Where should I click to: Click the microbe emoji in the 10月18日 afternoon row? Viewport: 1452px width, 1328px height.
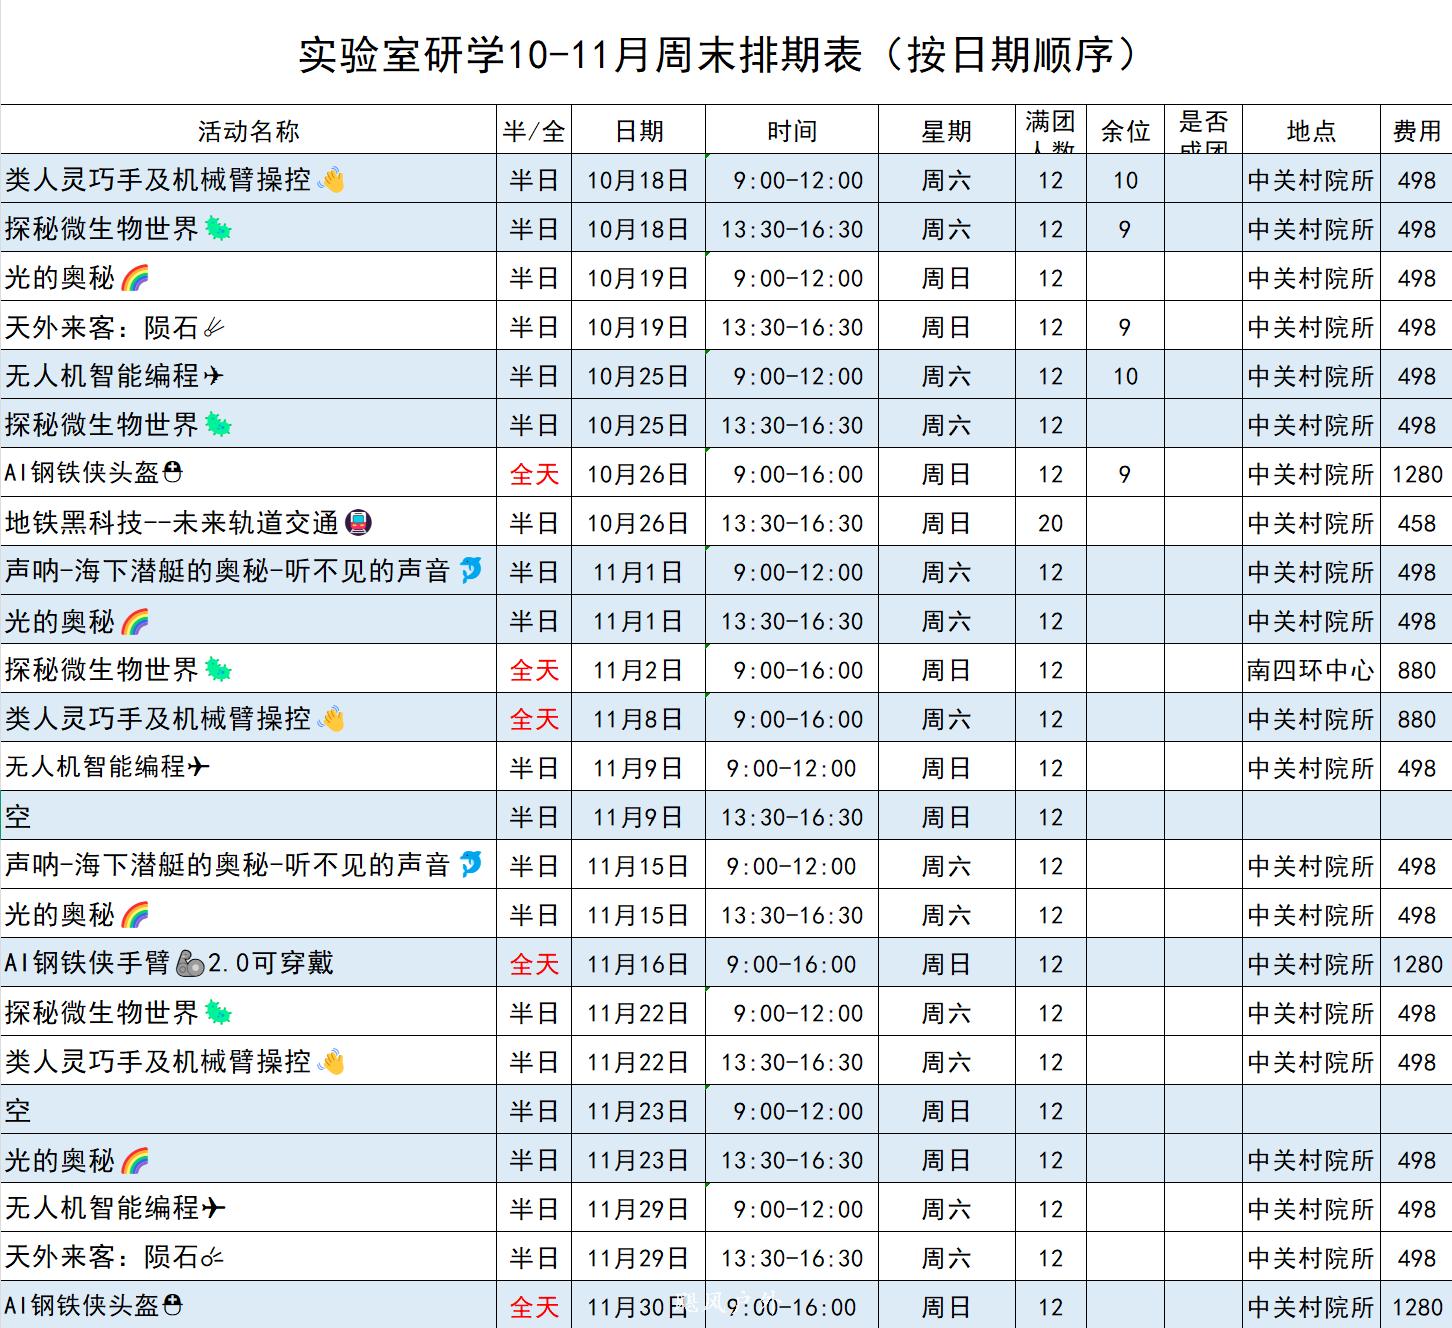click(x=218, y=229)
